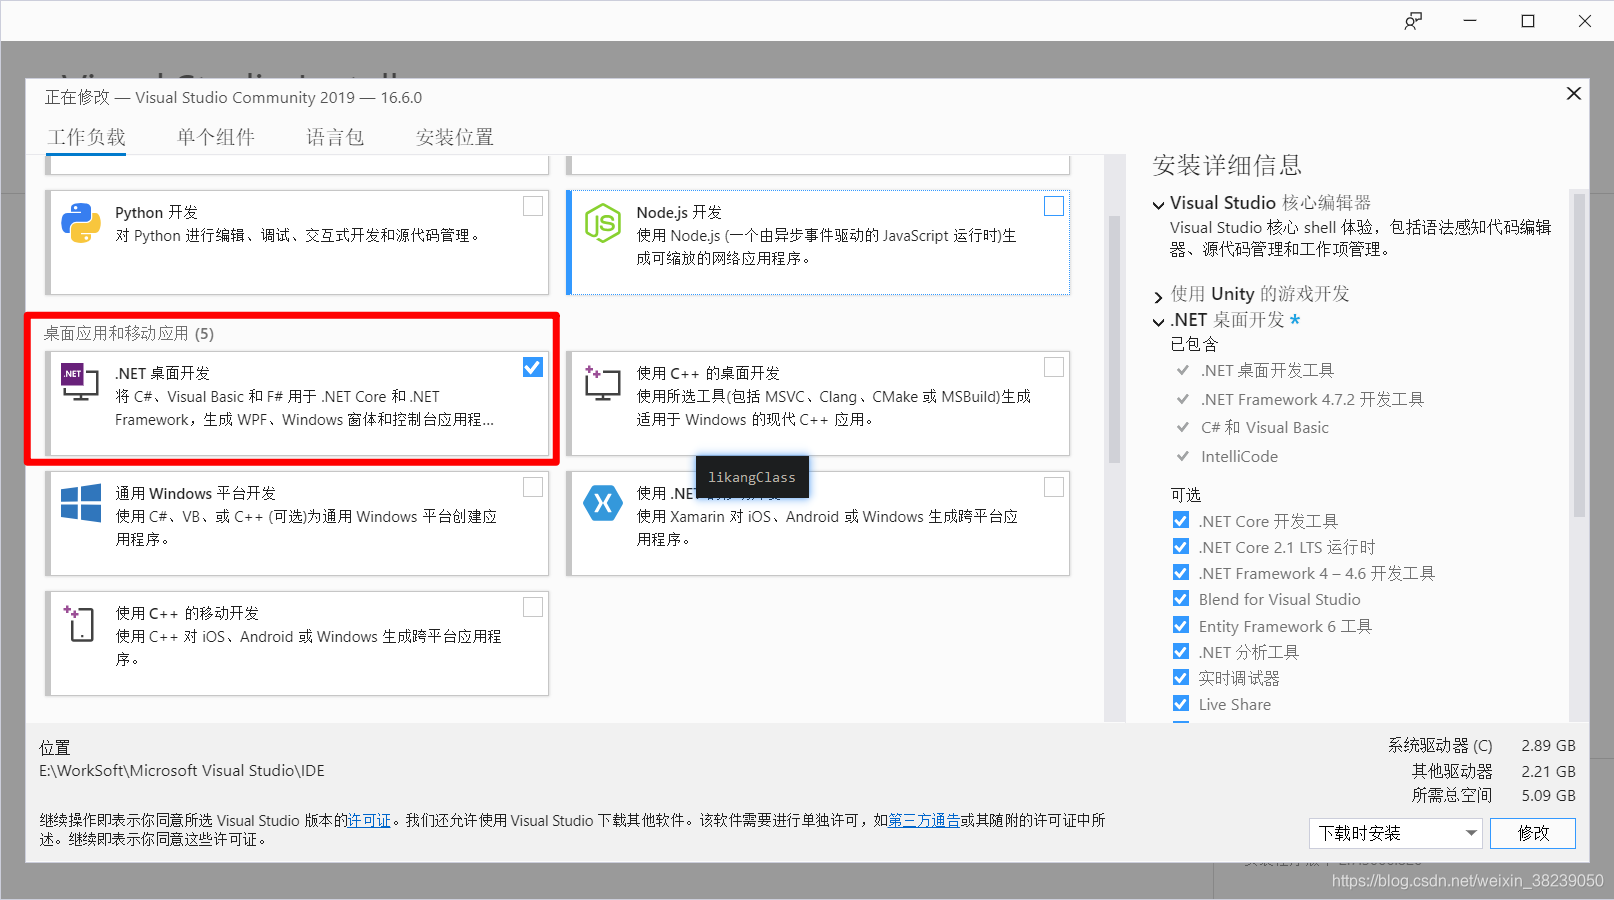
Task: Click the 5.09 GB total space value
Action: 1548,795
